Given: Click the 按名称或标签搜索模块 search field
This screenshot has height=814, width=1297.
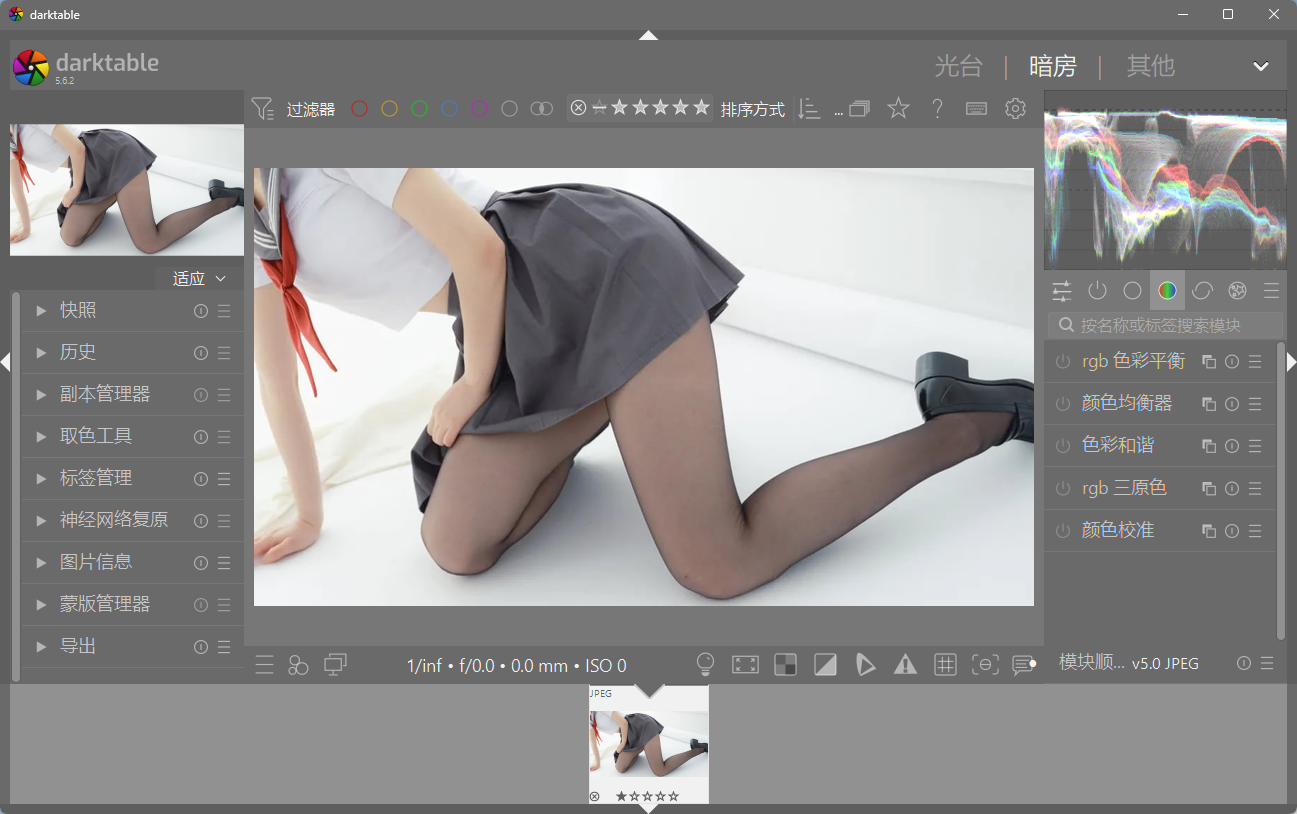Looking at the screenshot, I should point(1165,325).
